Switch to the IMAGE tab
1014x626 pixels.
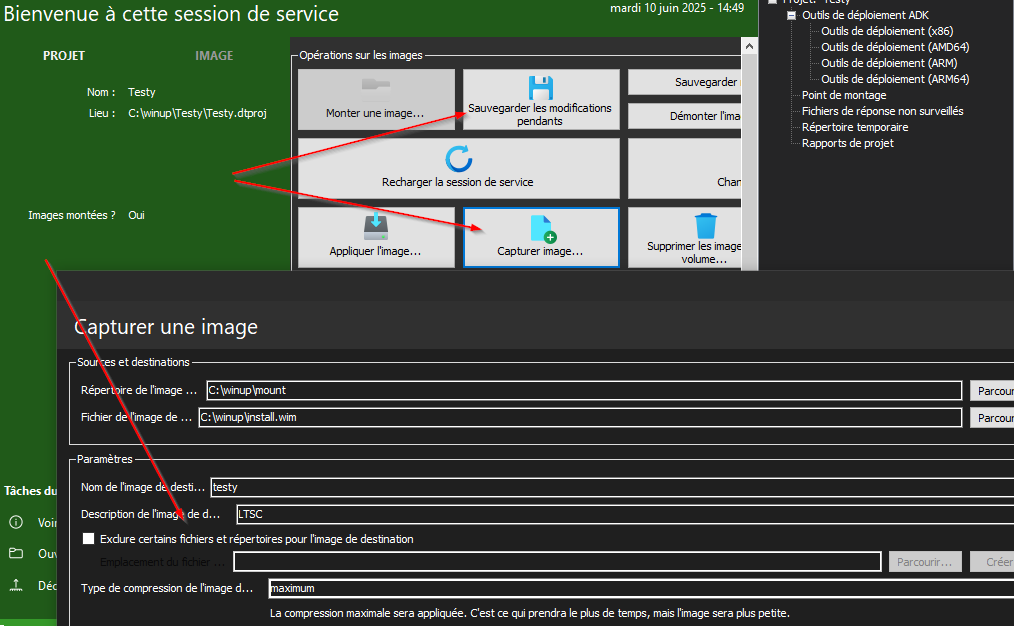[214, 56]
